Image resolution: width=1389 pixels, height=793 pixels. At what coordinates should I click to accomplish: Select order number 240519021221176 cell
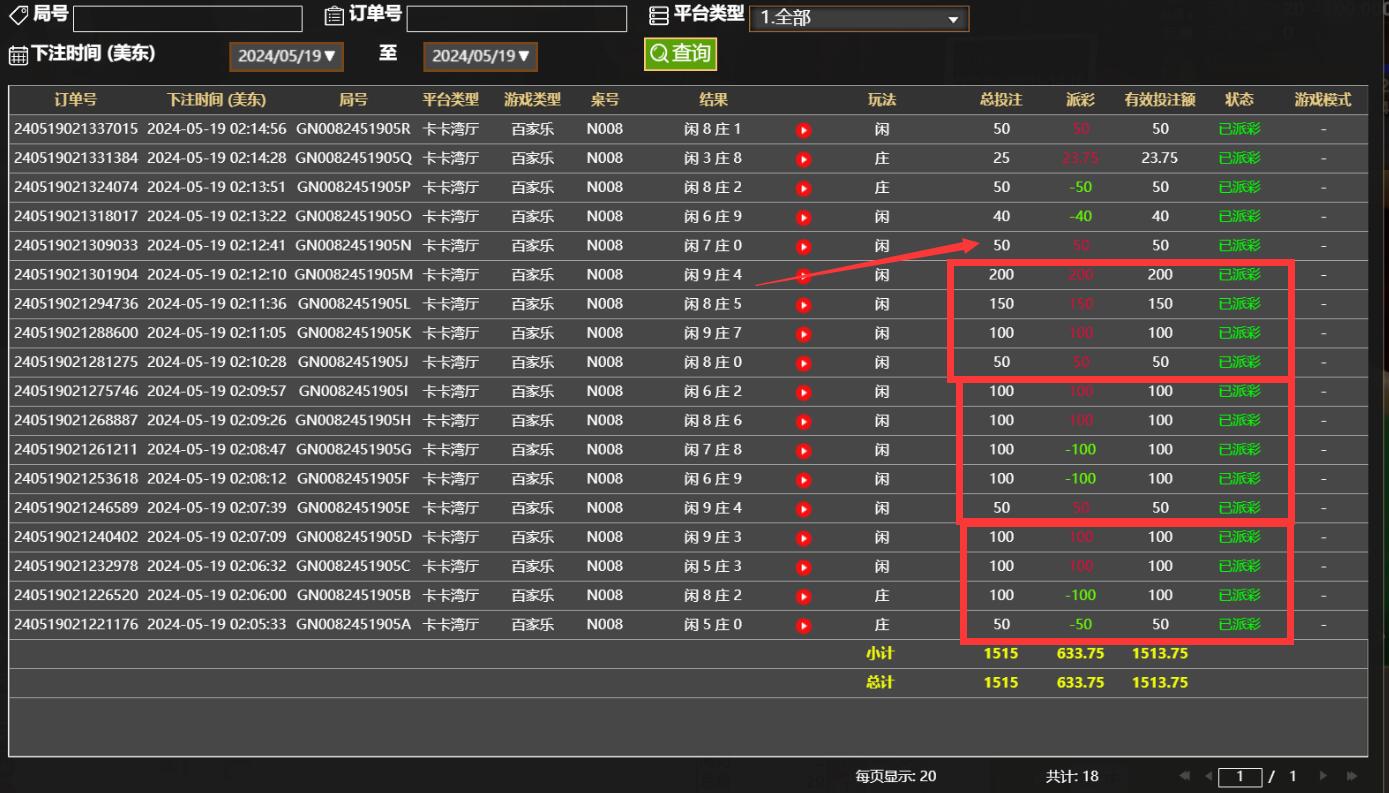pyautogui.click(x=76, y=625)
